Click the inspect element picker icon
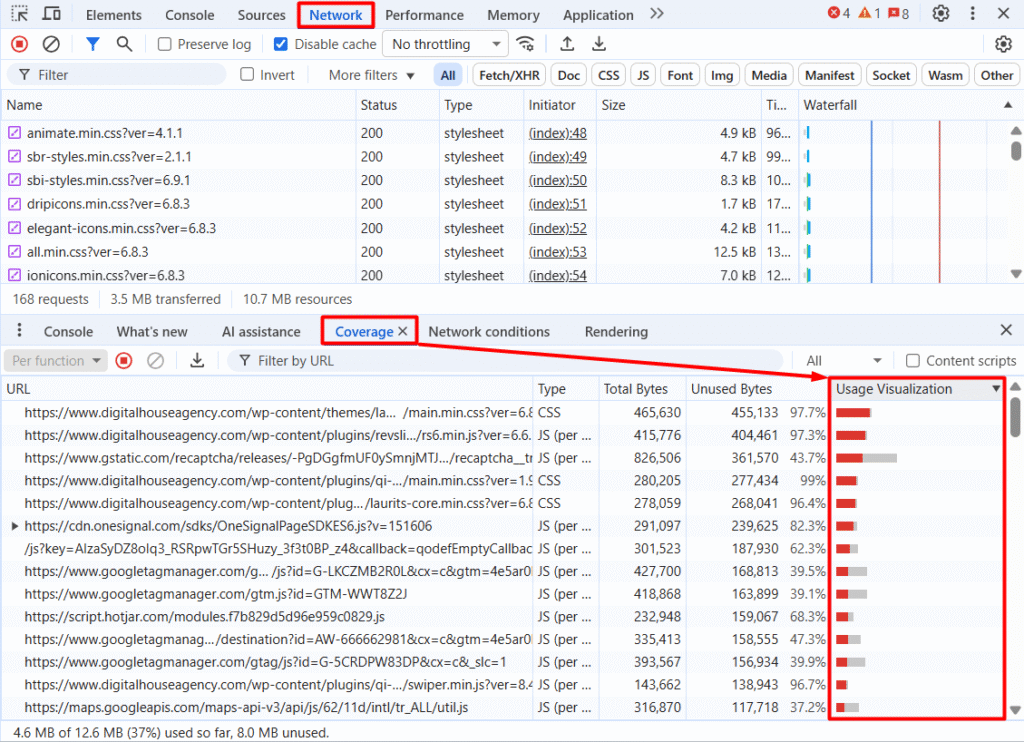This screenshot has height=742, width=1024. coord(19,14)
